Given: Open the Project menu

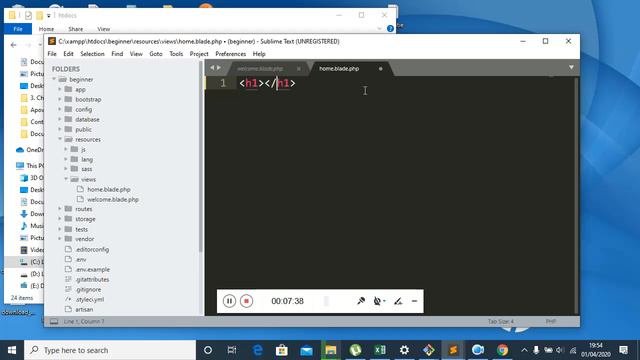Looking at the screenshot, I should coord(199,54).
